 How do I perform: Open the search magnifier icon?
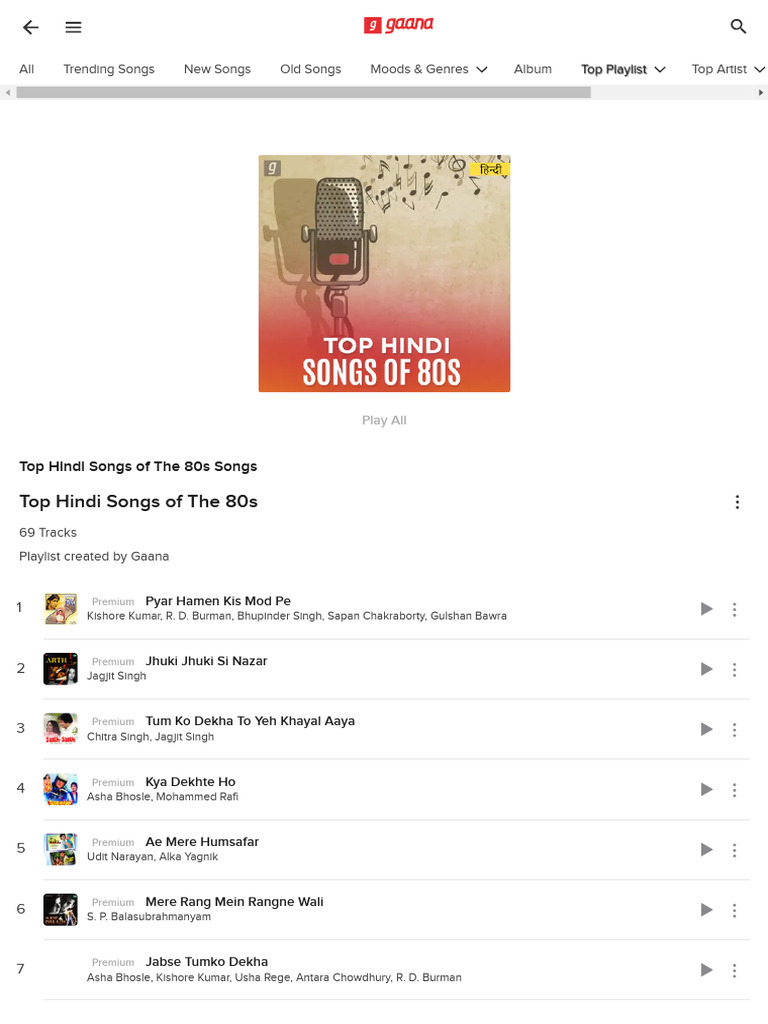[x=738, y=26]
